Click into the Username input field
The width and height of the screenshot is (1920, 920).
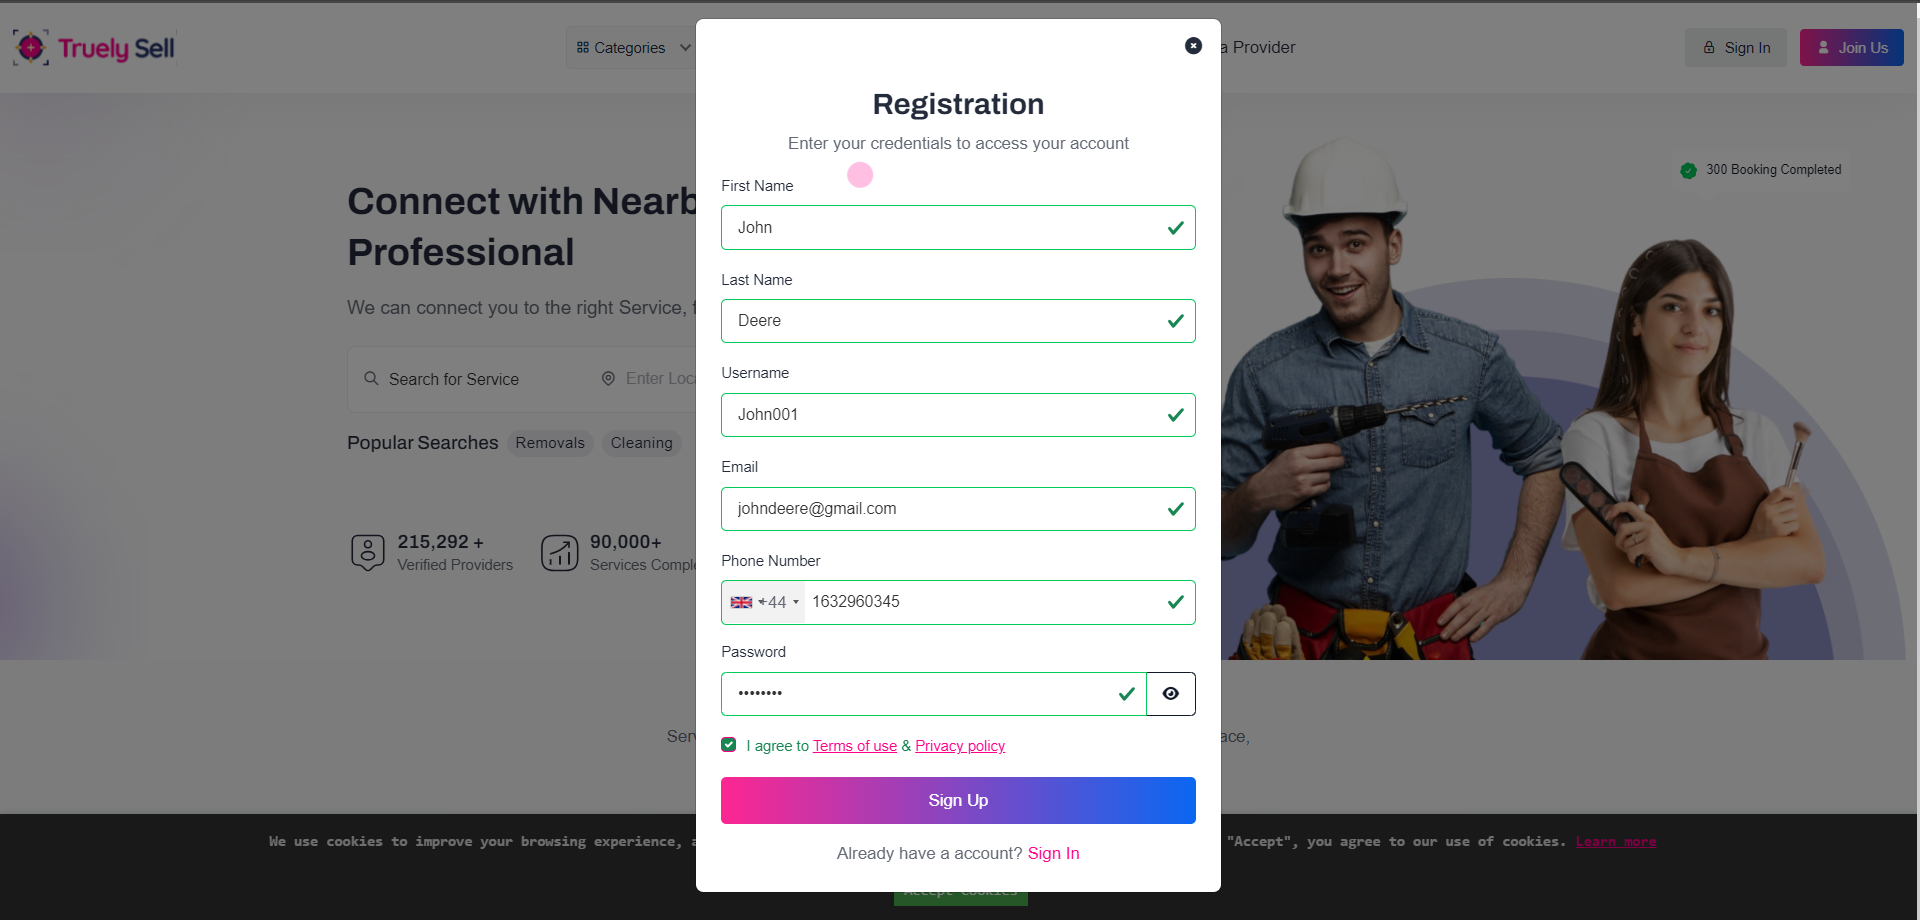958,415
